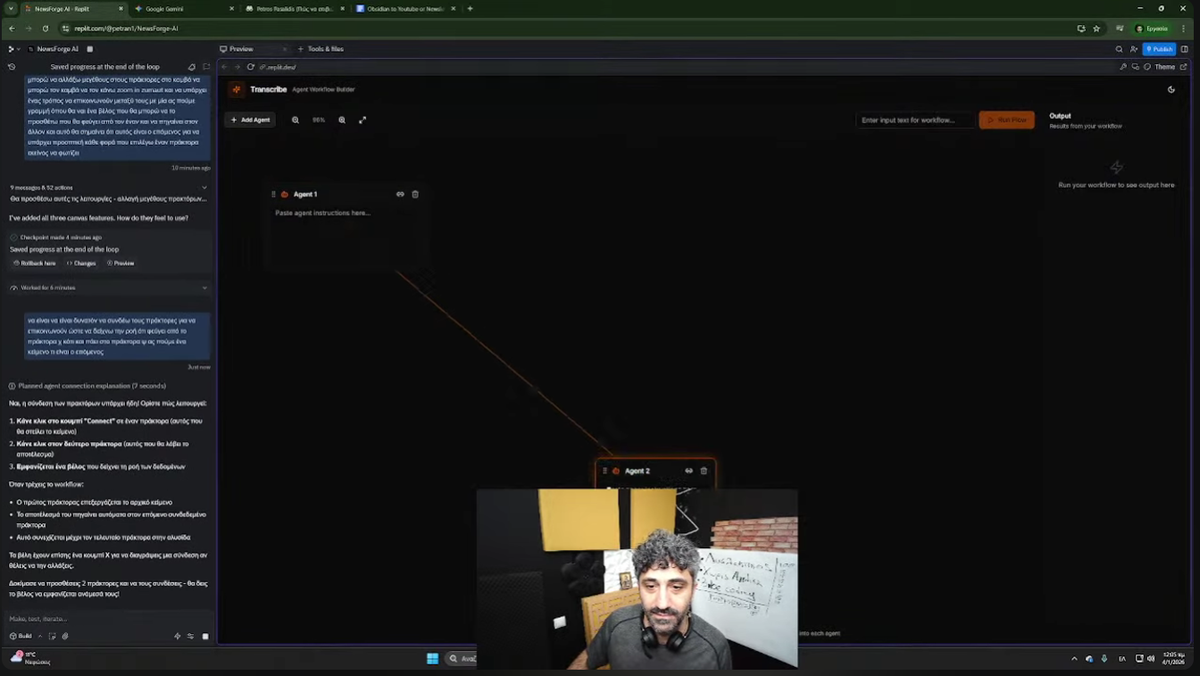Click the connect link icon on Agent 2
Viewport: 1200px width, 676px height.
click(x=689, y=471)
